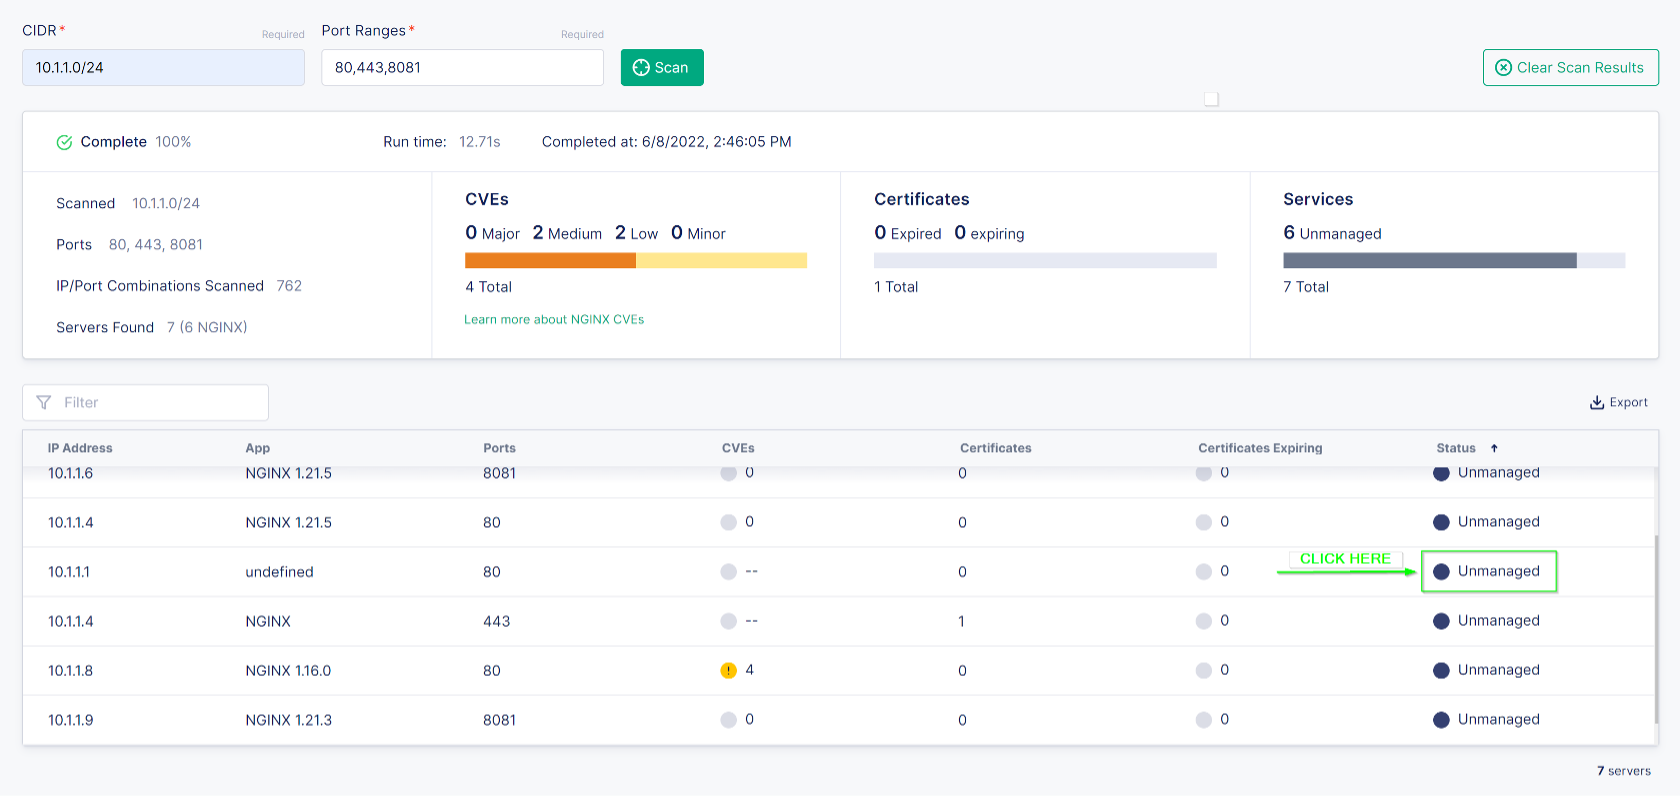
Task: Click the Services unmanaged progress bar
Action: click(x=1454, y=260)
